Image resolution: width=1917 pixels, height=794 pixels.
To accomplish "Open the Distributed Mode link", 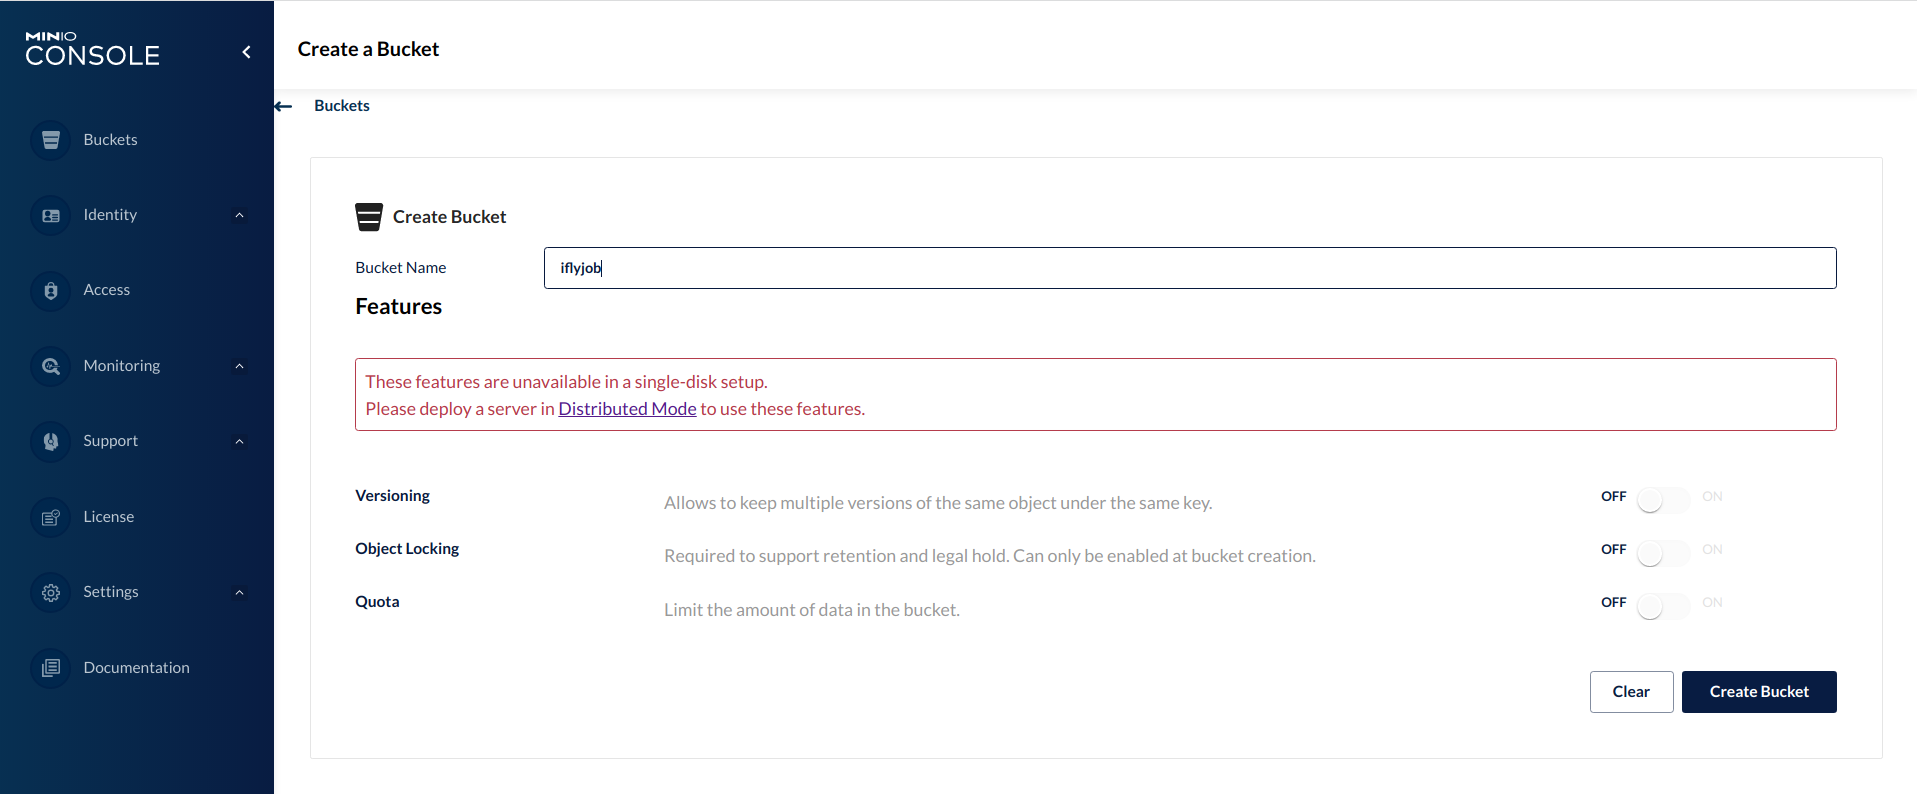I will (x=627, y=409).
